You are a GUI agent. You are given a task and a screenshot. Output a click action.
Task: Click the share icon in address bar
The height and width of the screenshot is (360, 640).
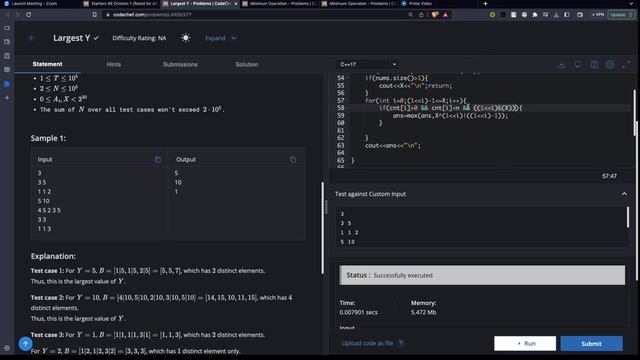point(421,15)
